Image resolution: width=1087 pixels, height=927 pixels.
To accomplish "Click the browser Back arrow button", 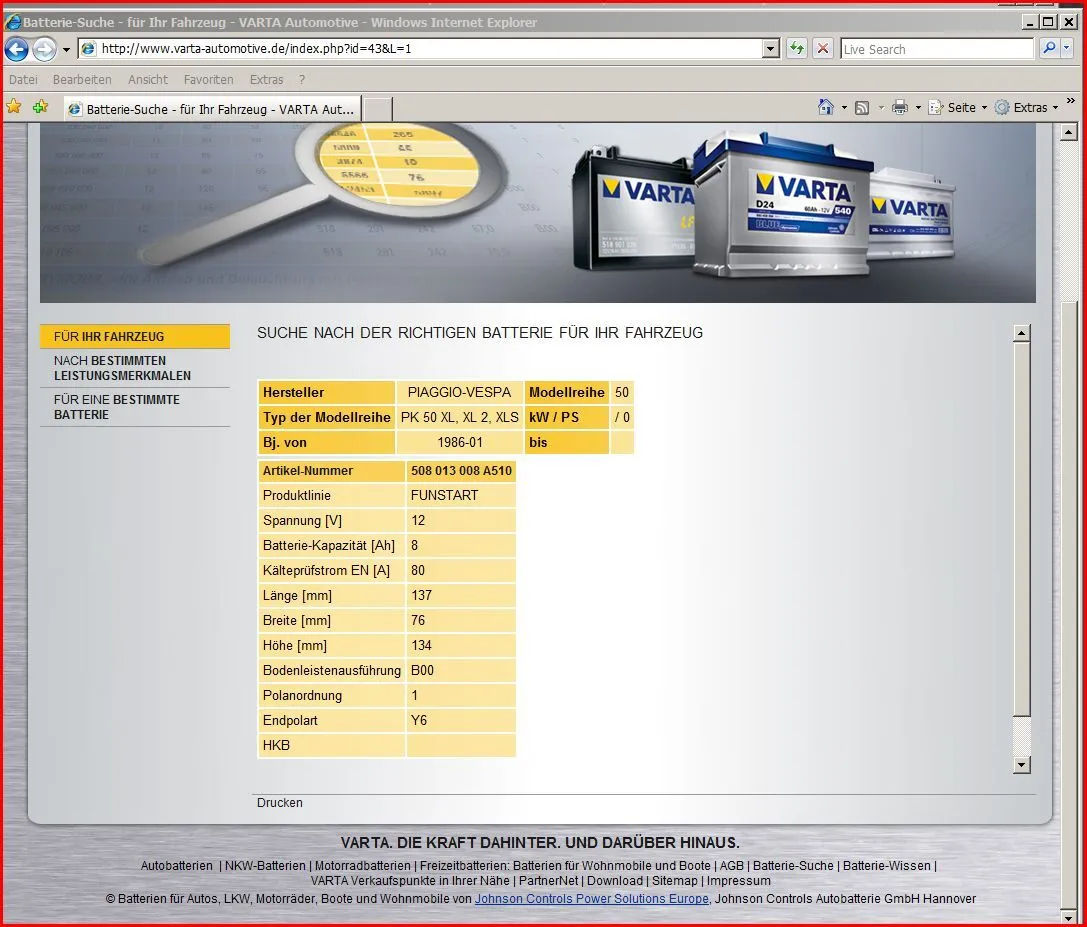I will (17, 49).
